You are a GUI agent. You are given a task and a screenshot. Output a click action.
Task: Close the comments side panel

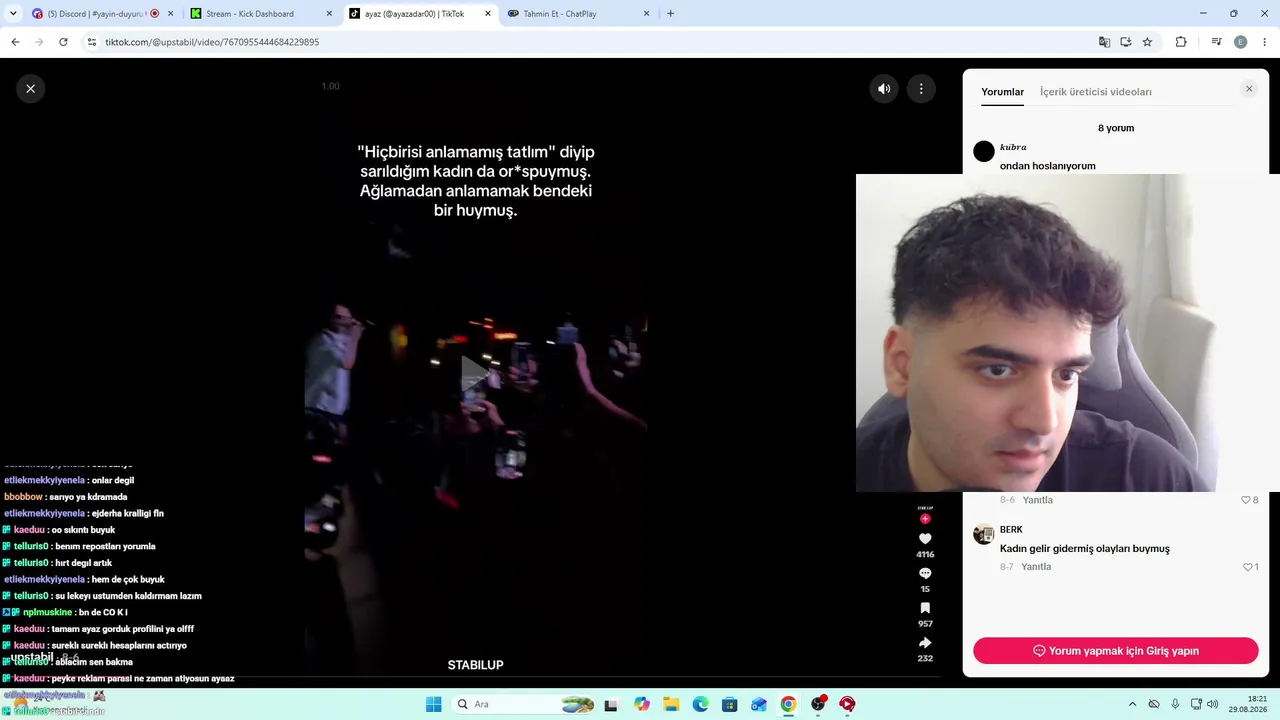1248,89
